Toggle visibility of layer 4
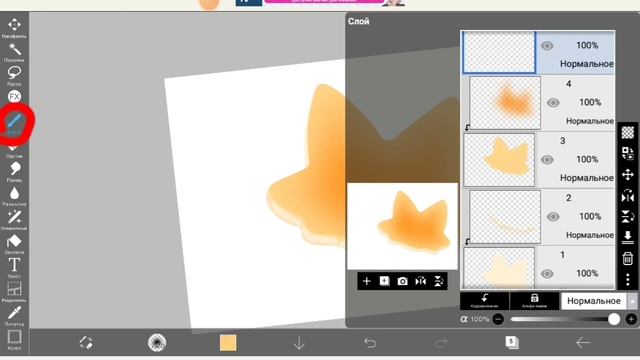The height and width of the screenshot is (360, 640). (553, 102)
